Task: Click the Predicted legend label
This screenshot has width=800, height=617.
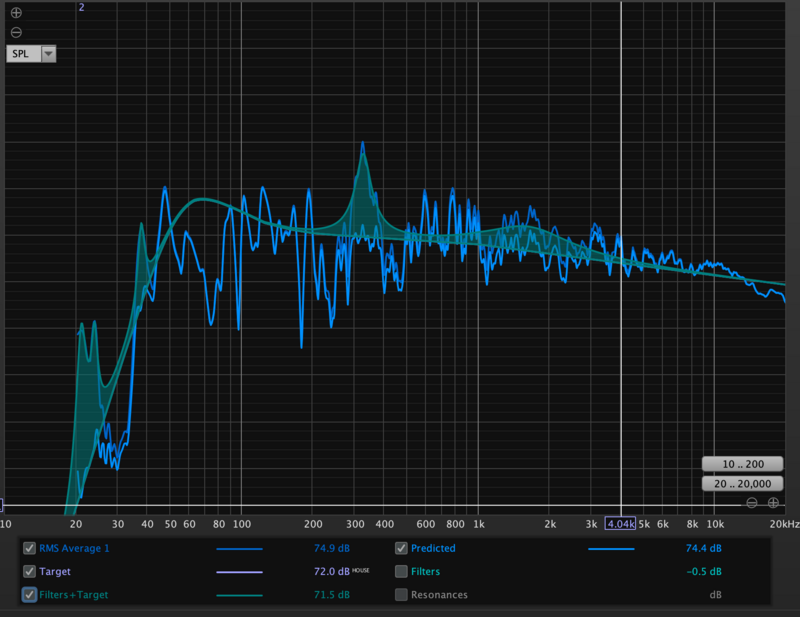Action: (x=433, y=548)
